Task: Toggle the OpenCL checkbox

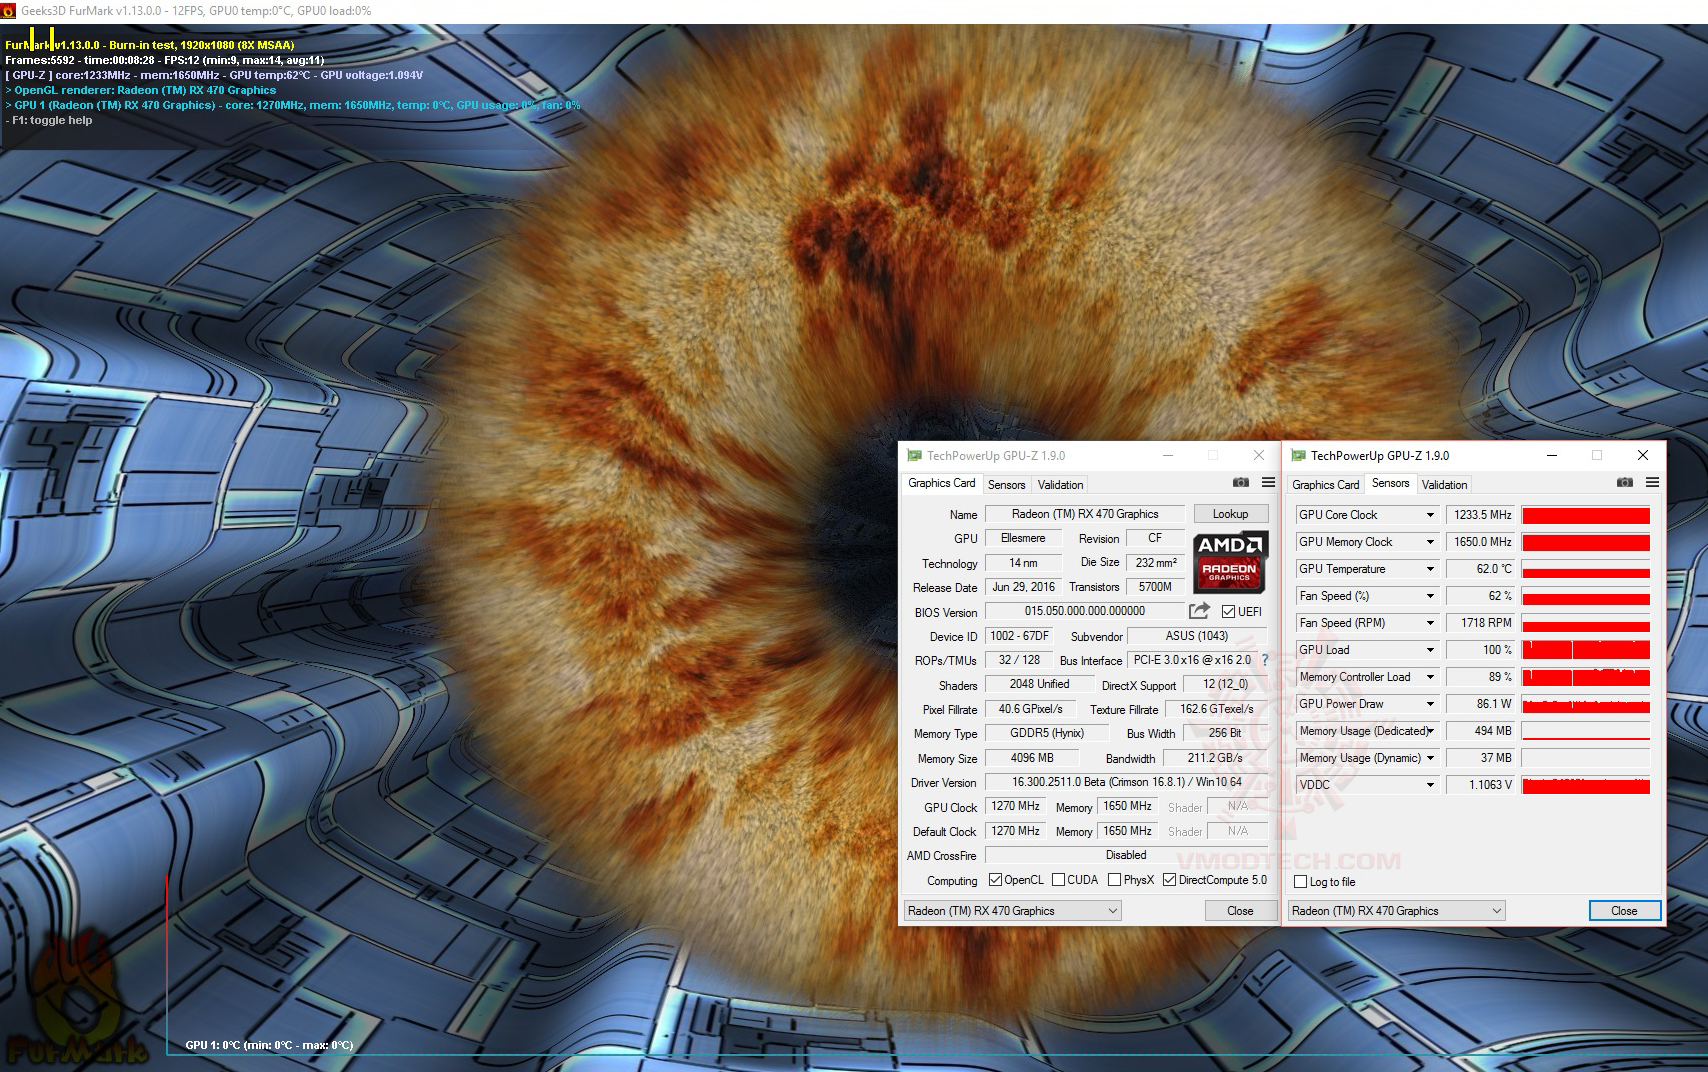Action: [x=995, y=880]
